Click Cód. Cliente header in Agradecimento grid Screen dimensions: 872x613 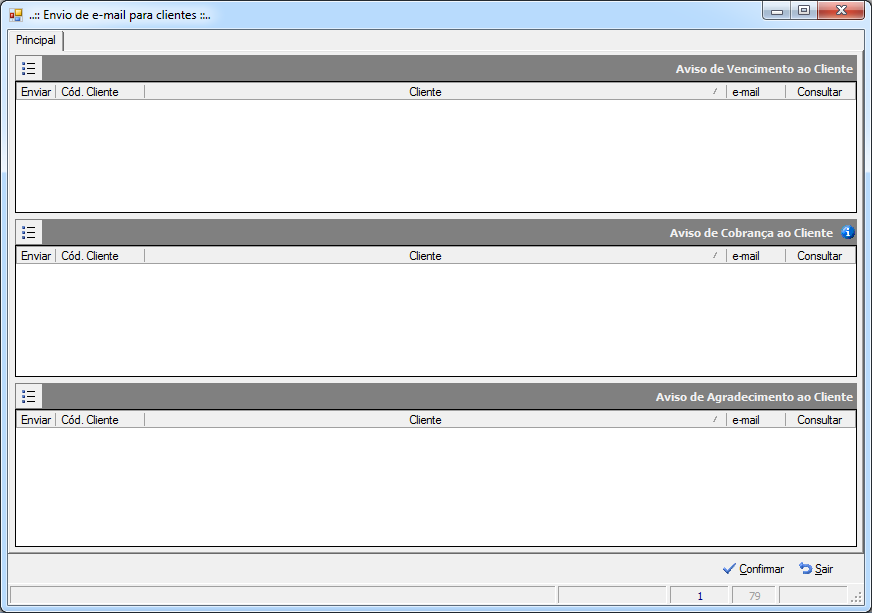coord(100,420)
